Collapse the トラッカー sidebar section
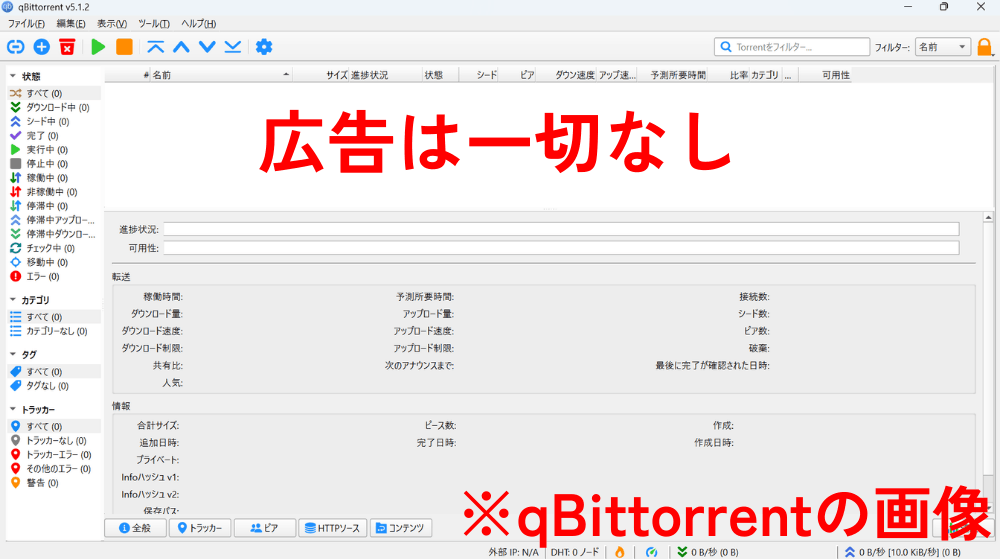The width and height of the screenshot is (1000, 559). (x=12, y=410)
